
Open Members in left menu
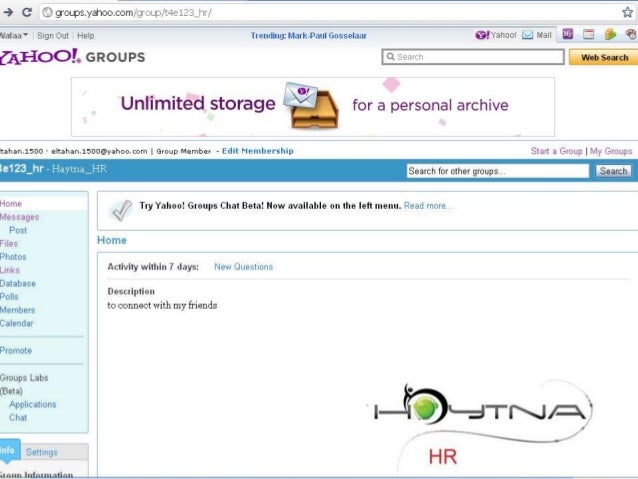coord(17,310)
